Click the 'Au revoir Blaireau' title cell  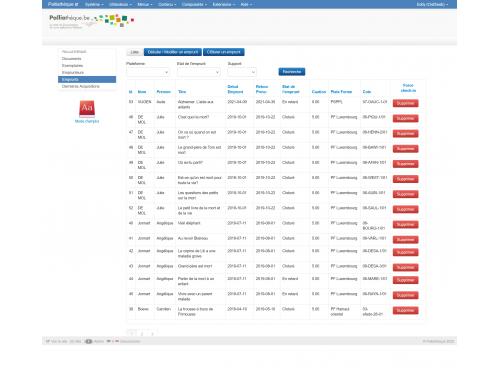coord(193,238)
